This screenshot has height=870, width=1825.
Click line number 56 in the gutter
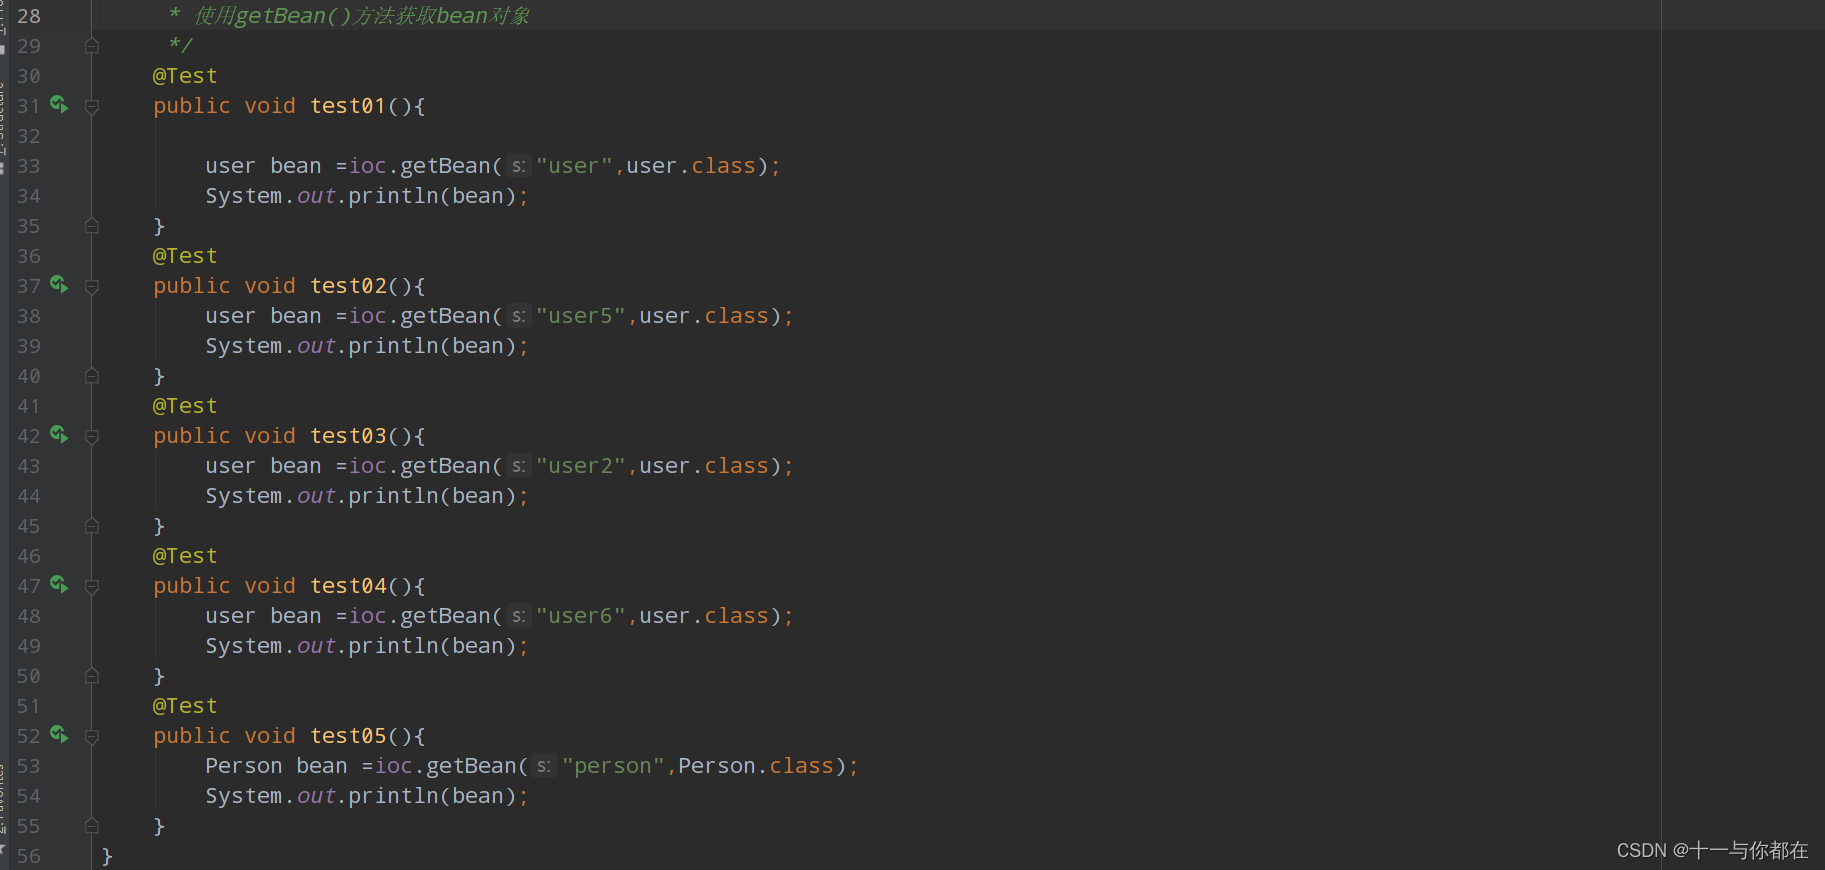pos(29,856)
